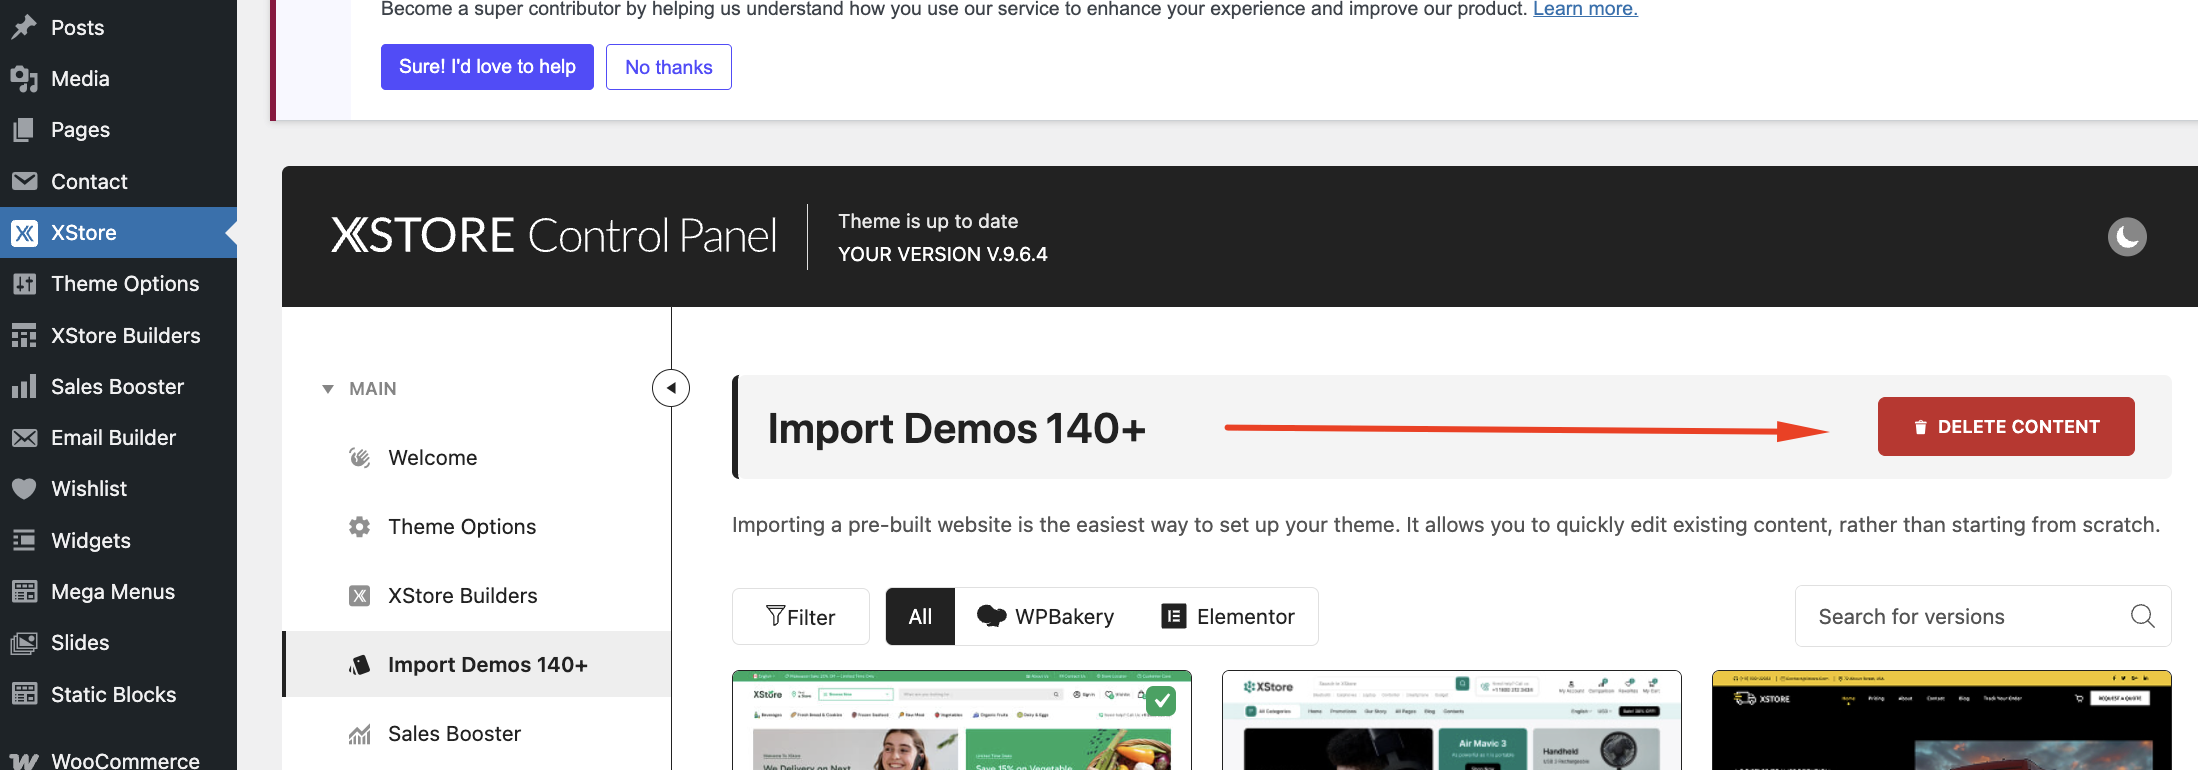Click gear icon beside Theme Options
2198x770 pixels.
[x=359, y=527]
